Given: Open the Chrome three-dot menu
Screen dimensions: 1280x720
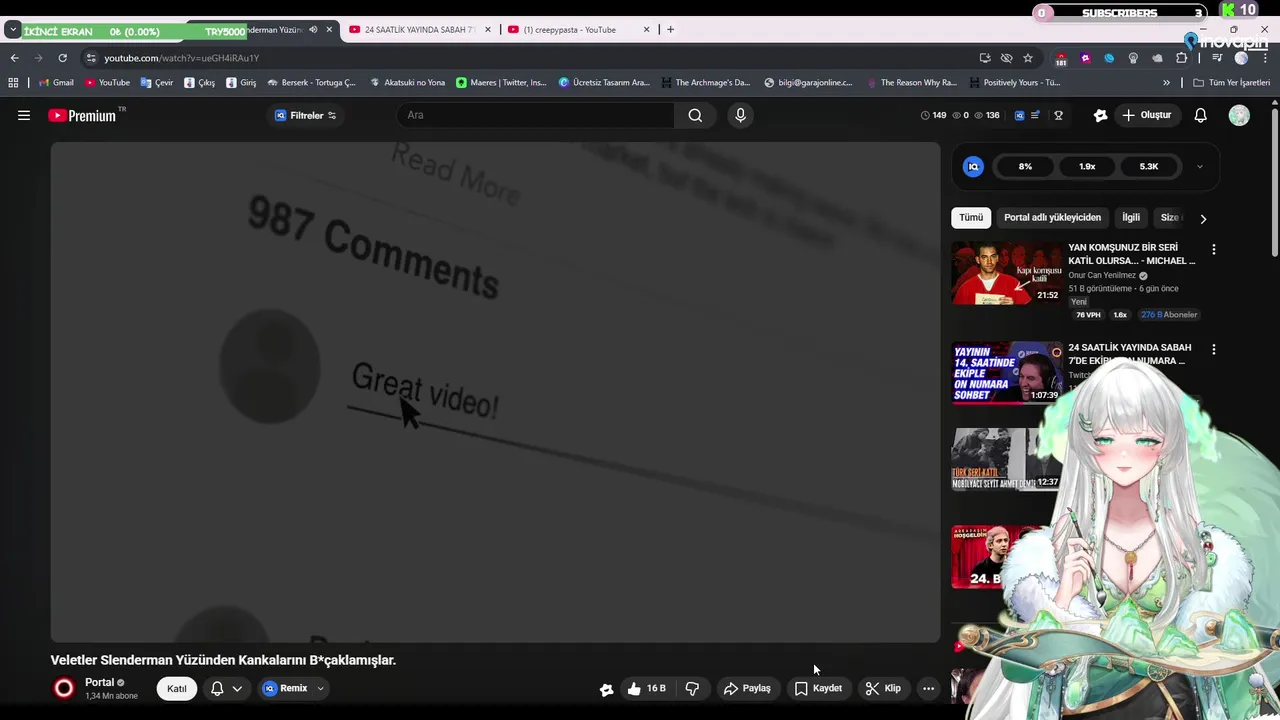Looking at the screenshot, I should pos(1263,58).
